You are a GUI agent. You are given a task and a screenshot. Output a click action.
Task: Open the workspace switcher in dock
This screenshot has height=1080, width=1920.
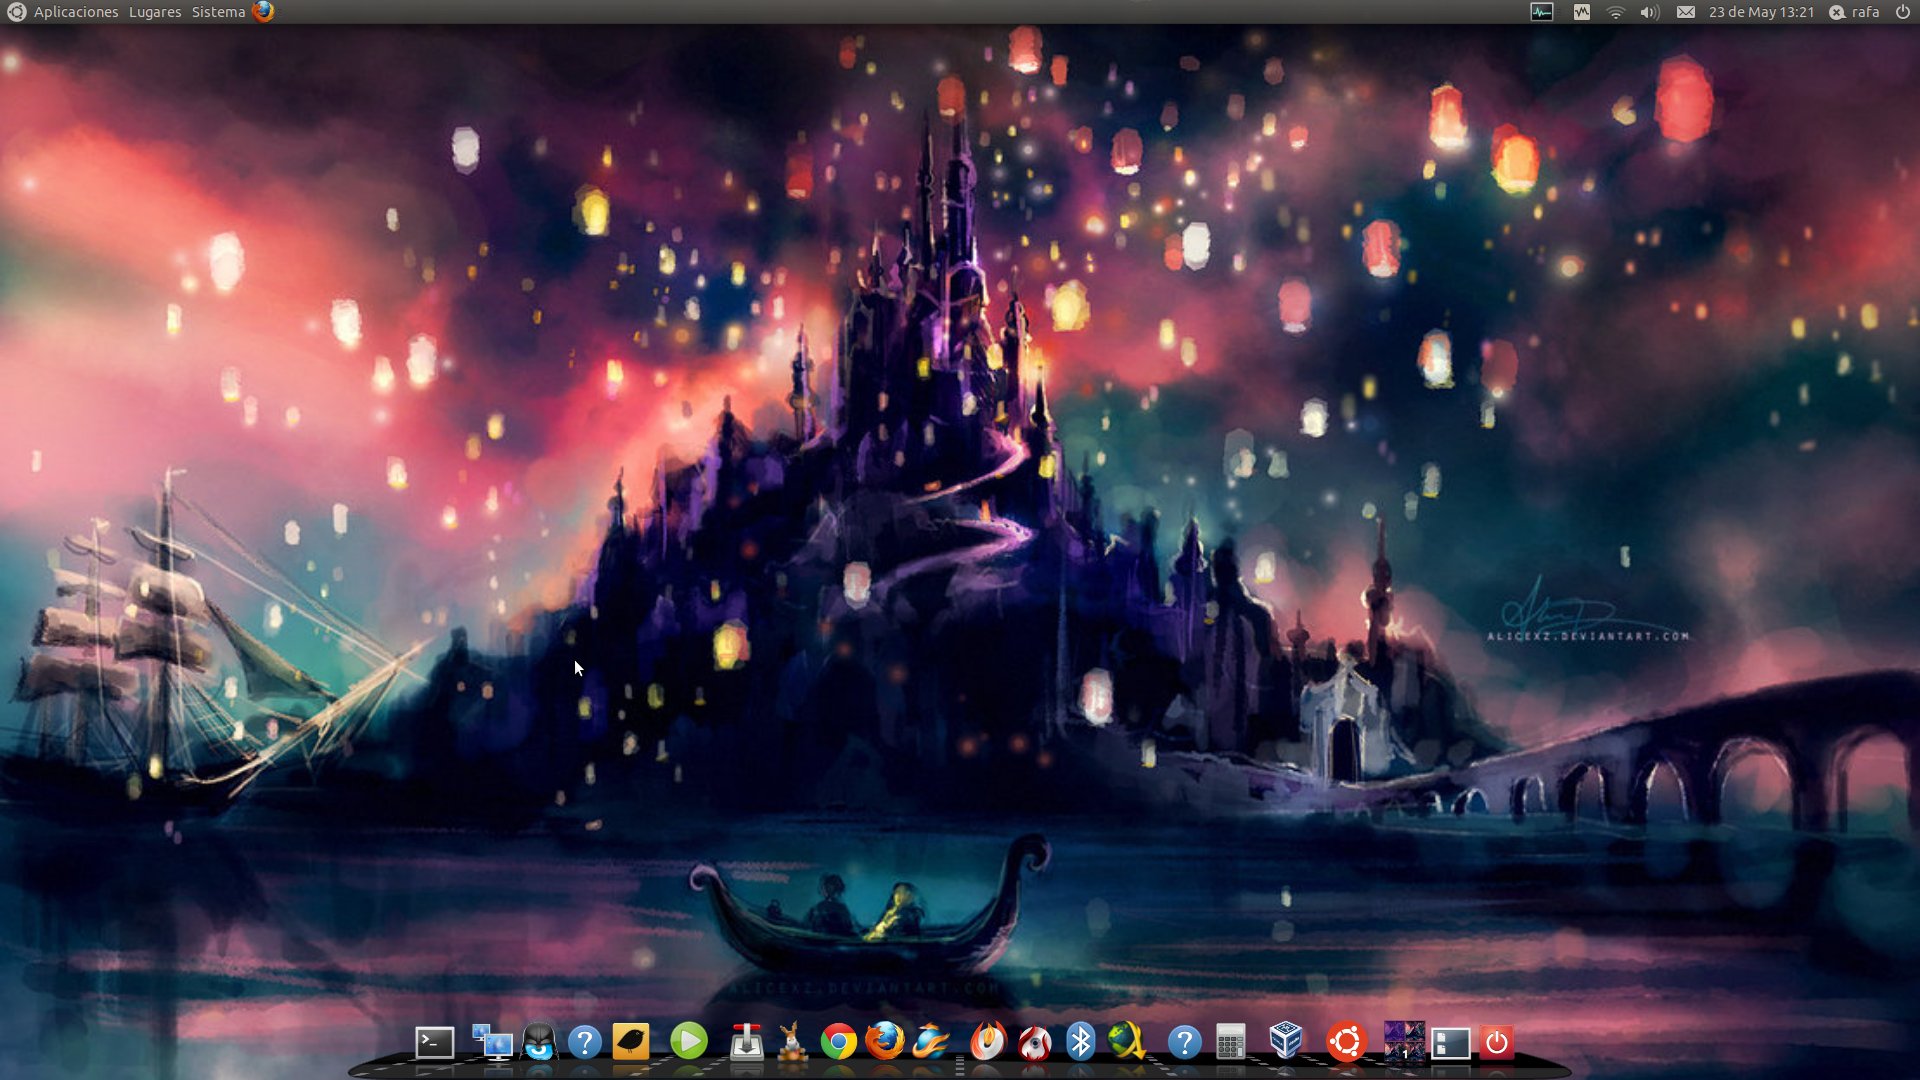pyautogui.click(x=1403, y=1042)
